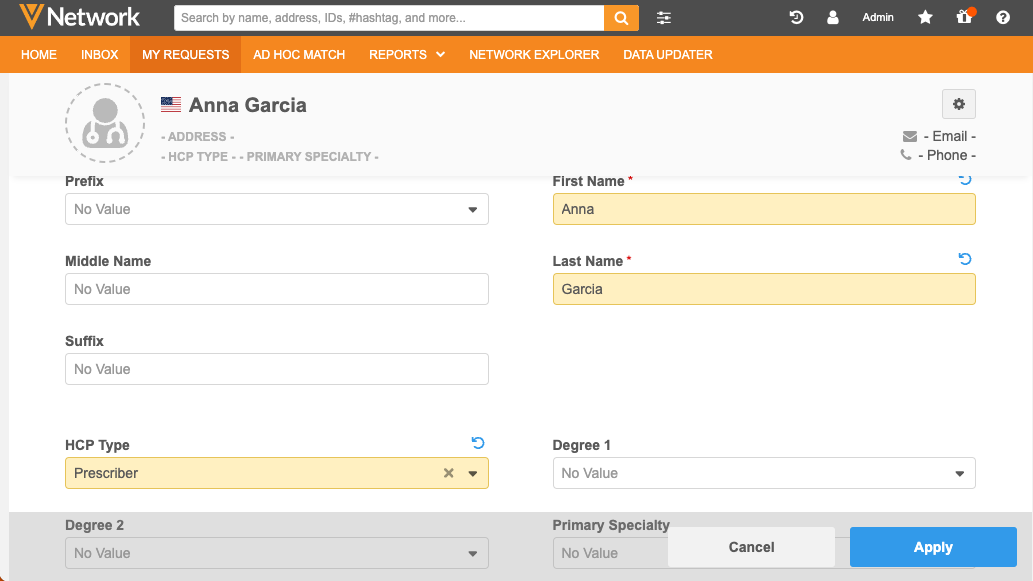The width and height of the screenshot is (1033, 581).
Task: Open the recent history icon
Action: click(x=796, y=18)
